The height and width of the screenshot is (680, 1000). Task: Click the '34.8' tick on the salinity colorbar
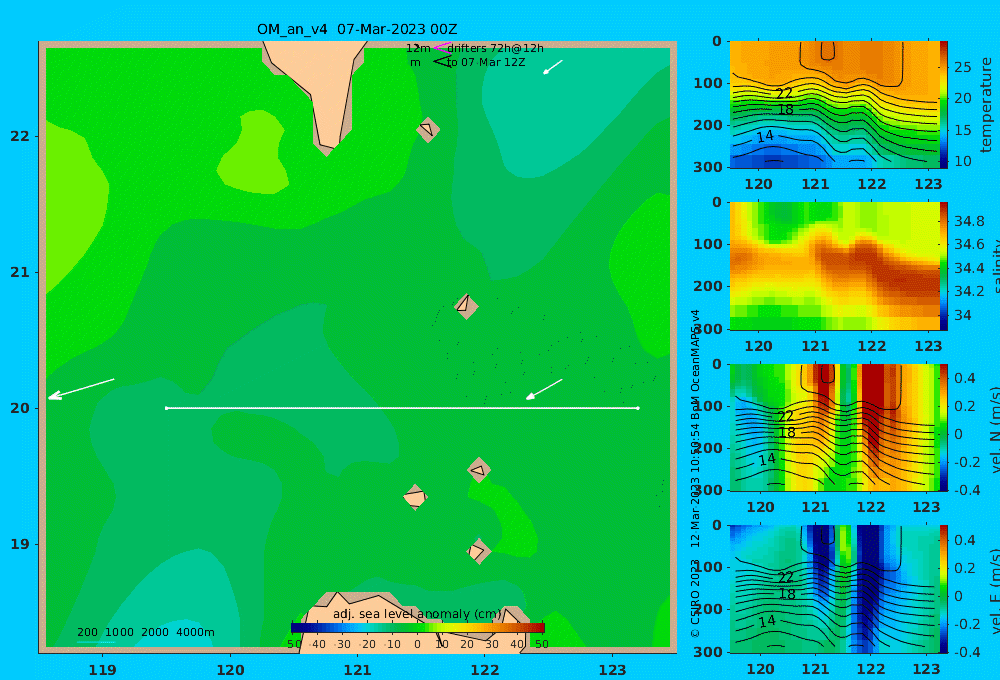969,221
